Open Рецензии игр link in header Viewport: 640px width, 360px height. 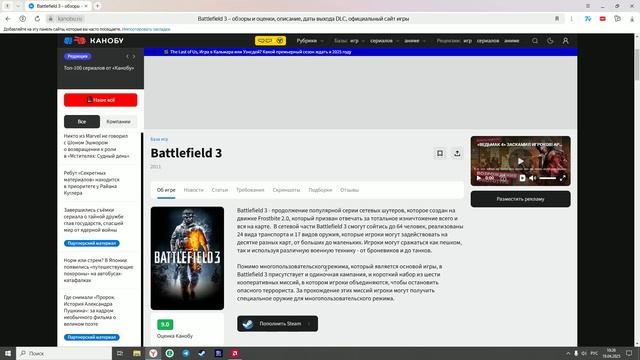pos(467,41)
